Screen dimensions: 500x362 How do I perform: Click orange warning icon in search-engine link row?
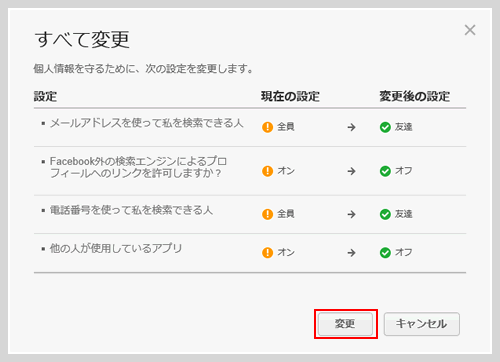[268, 171]
